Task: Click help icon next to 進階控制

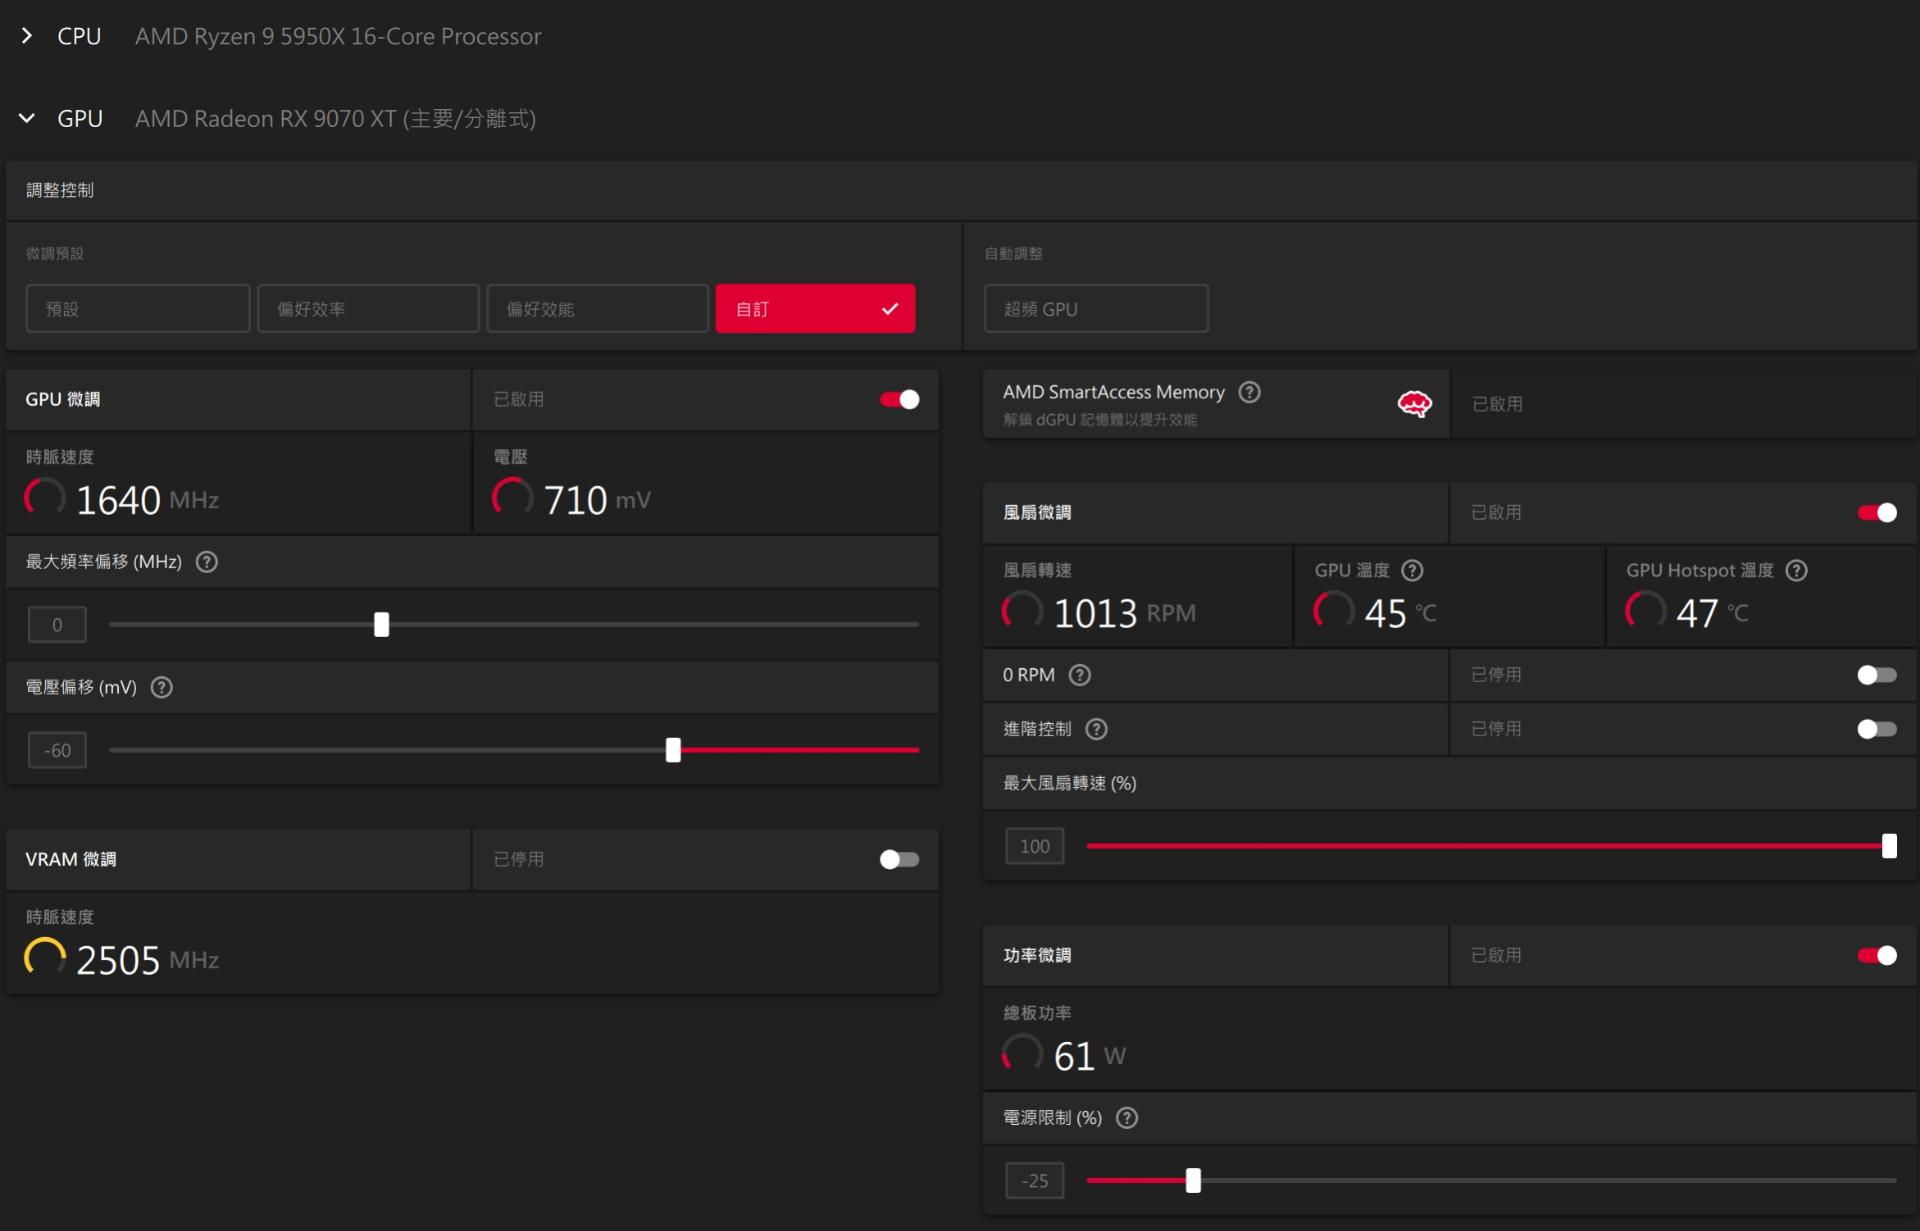Action: [1096, 729]
